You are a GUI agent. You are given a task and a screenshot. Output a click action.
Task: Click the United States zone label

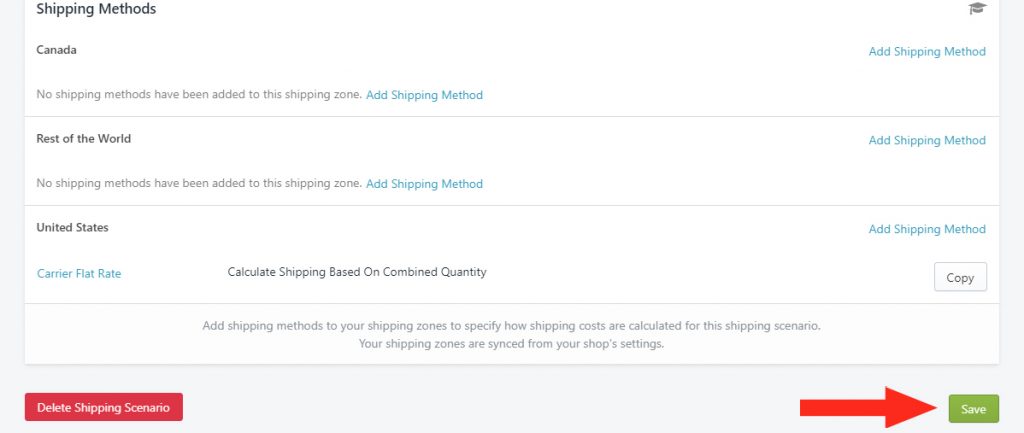pos(72,227)
